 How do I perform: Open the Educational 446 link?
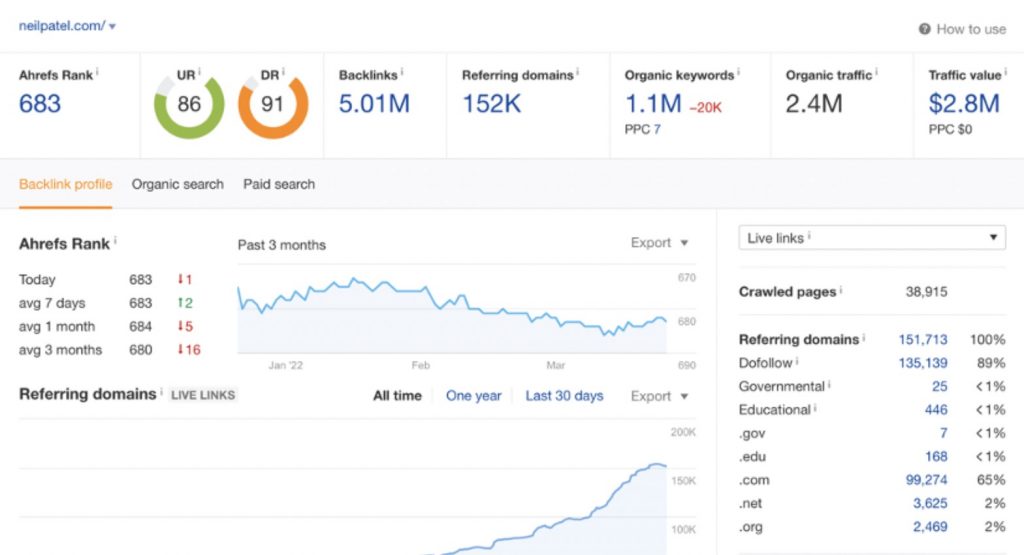(936, 410)
